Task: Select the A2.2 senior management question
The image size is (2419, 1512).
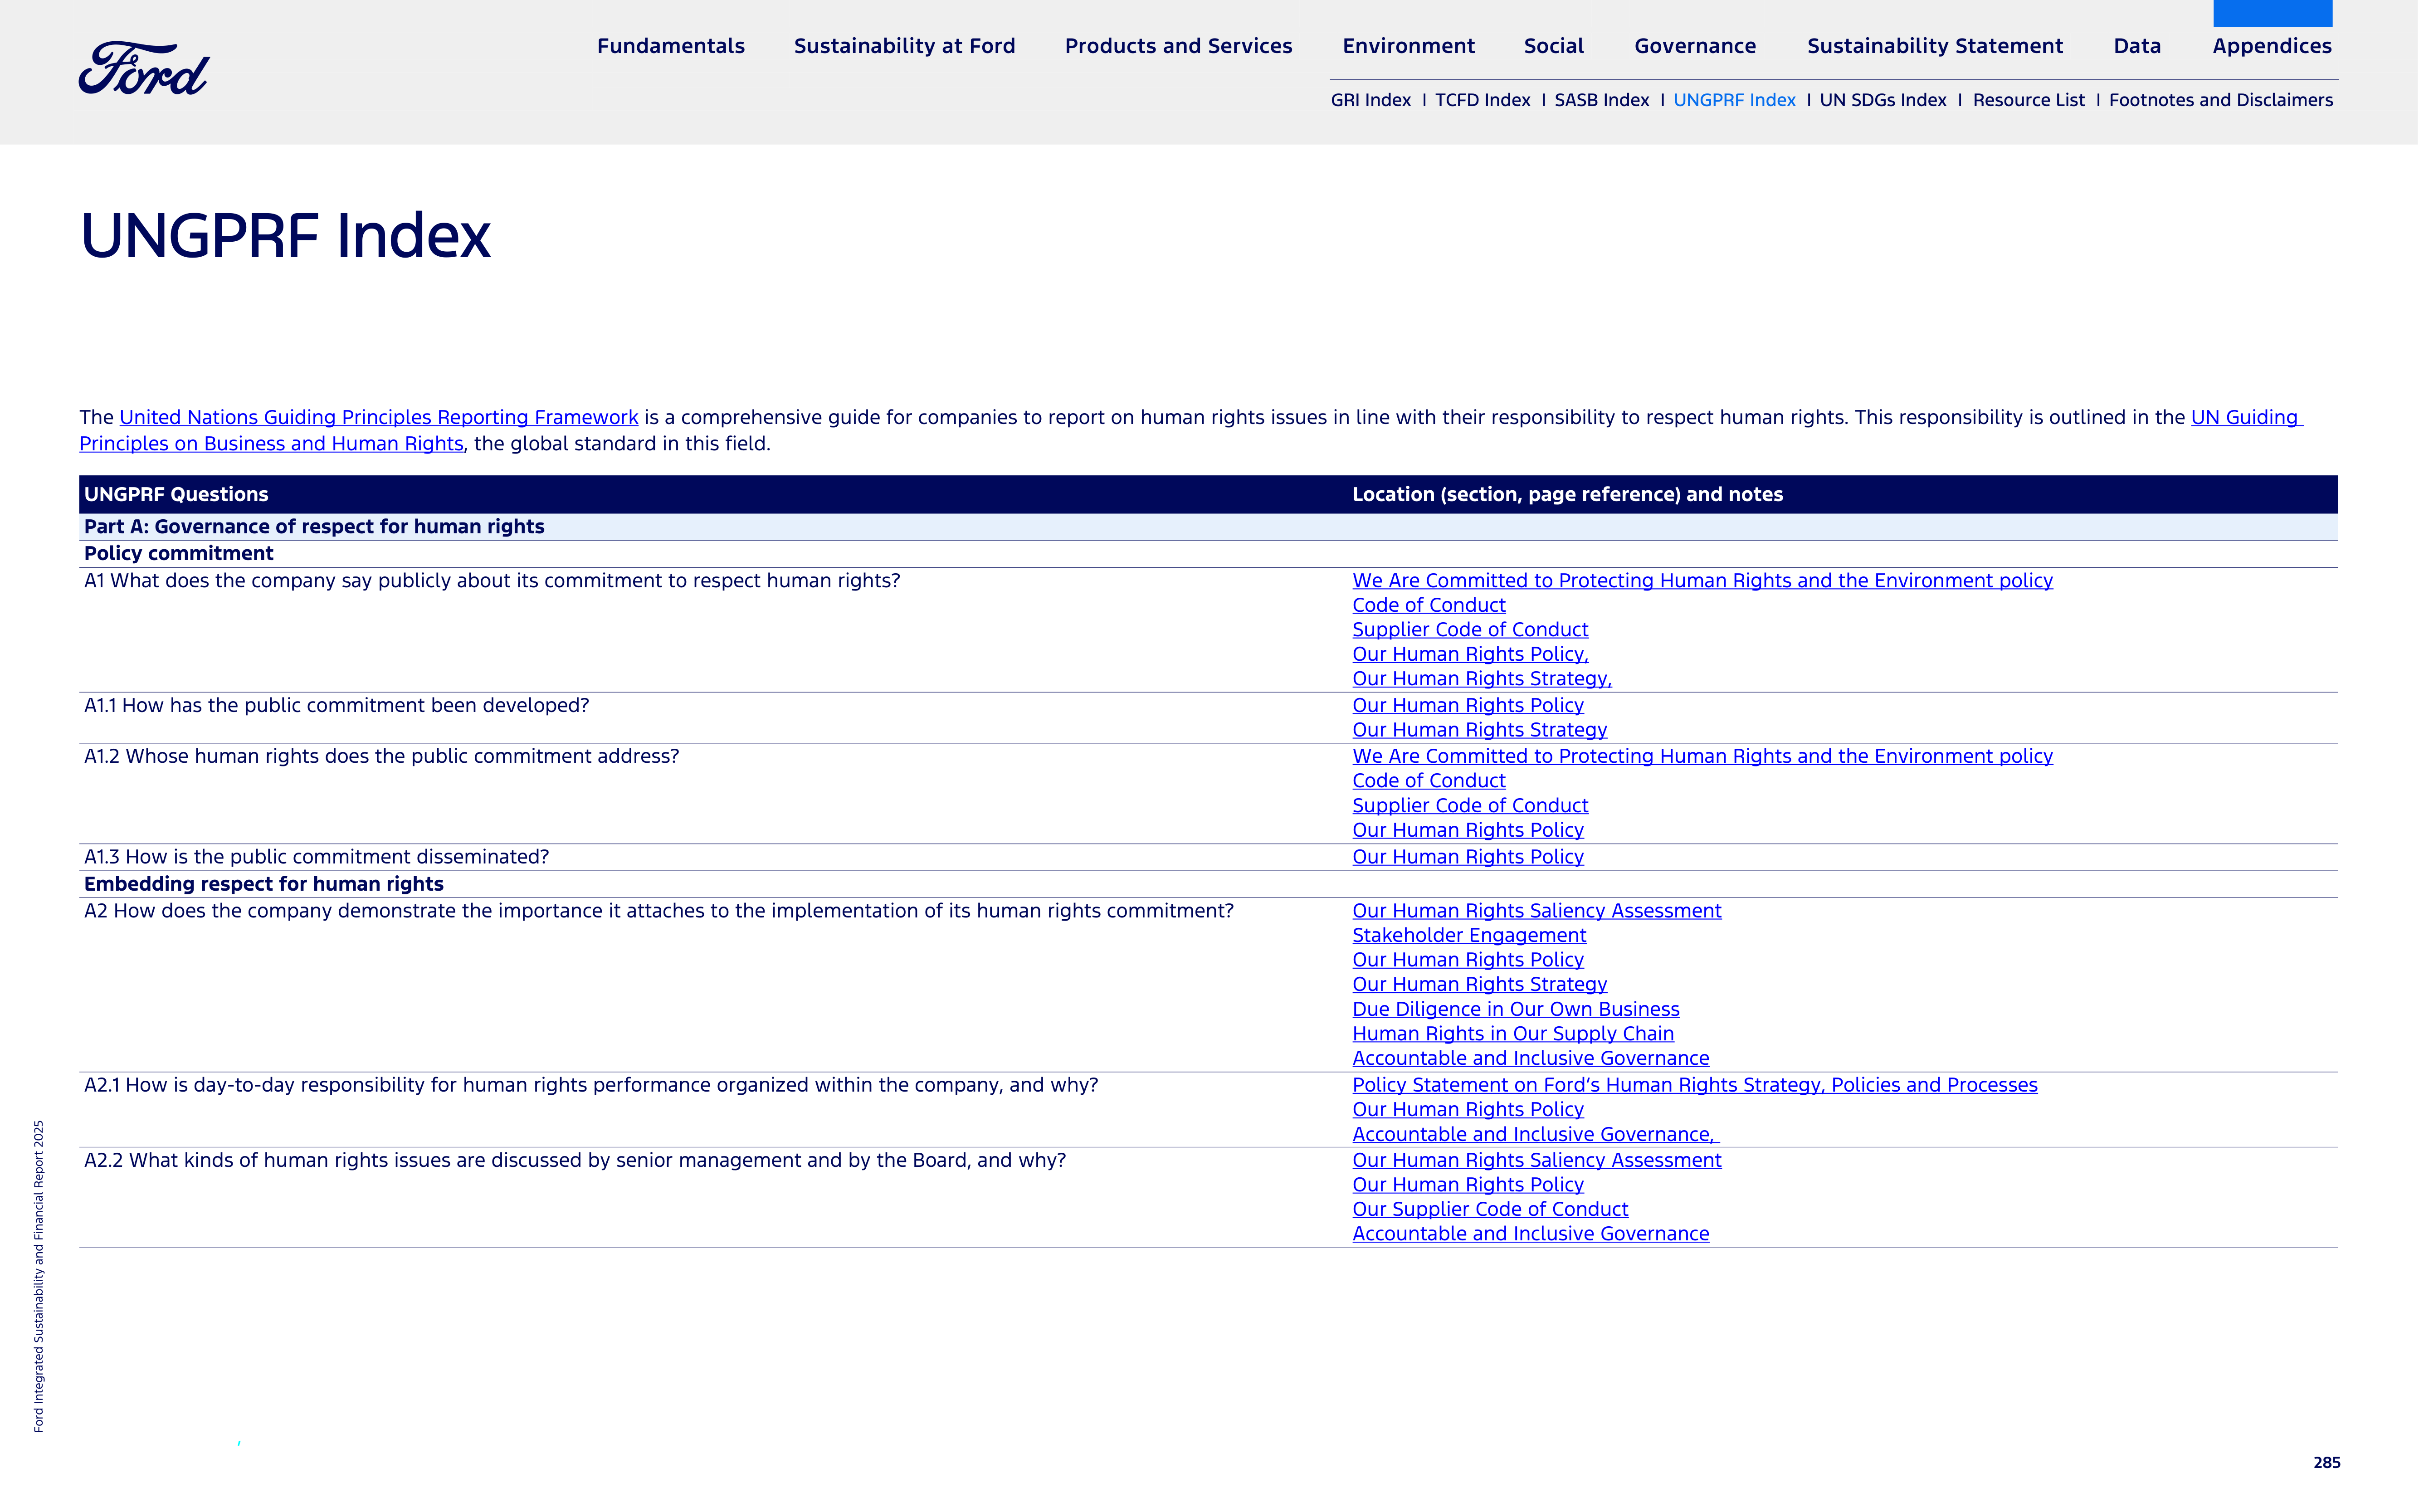Action: pyautogui.click(x=575, y=1161)
